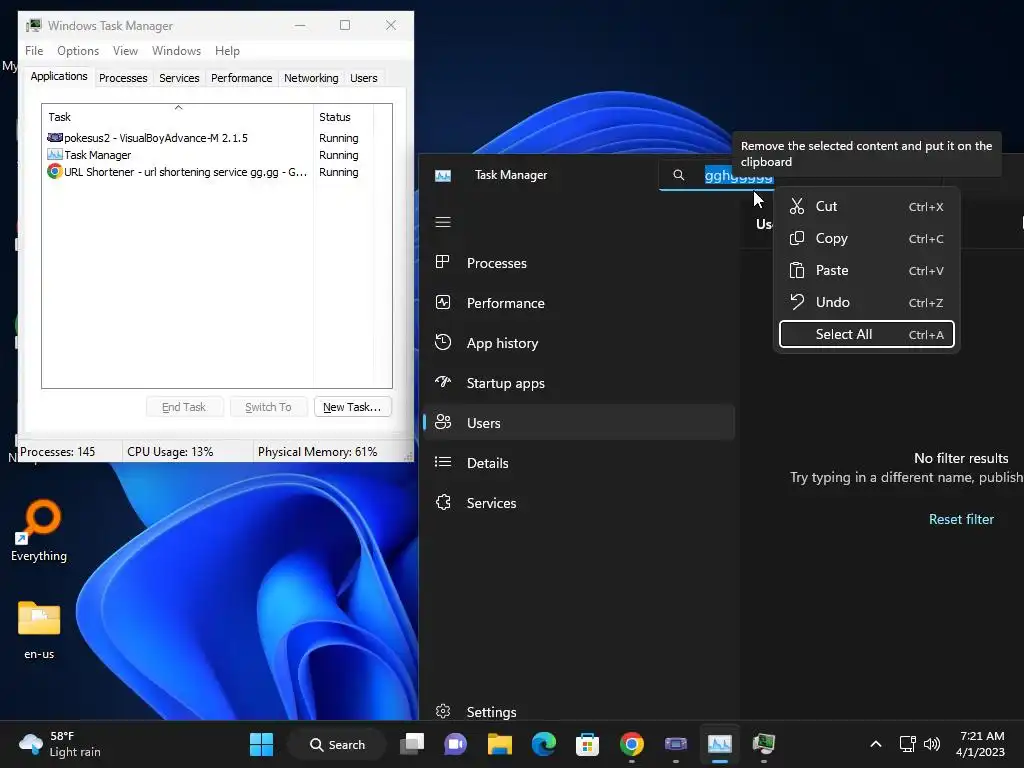
Task: Open the Windows menu
Action: click(x=176, y=50)
